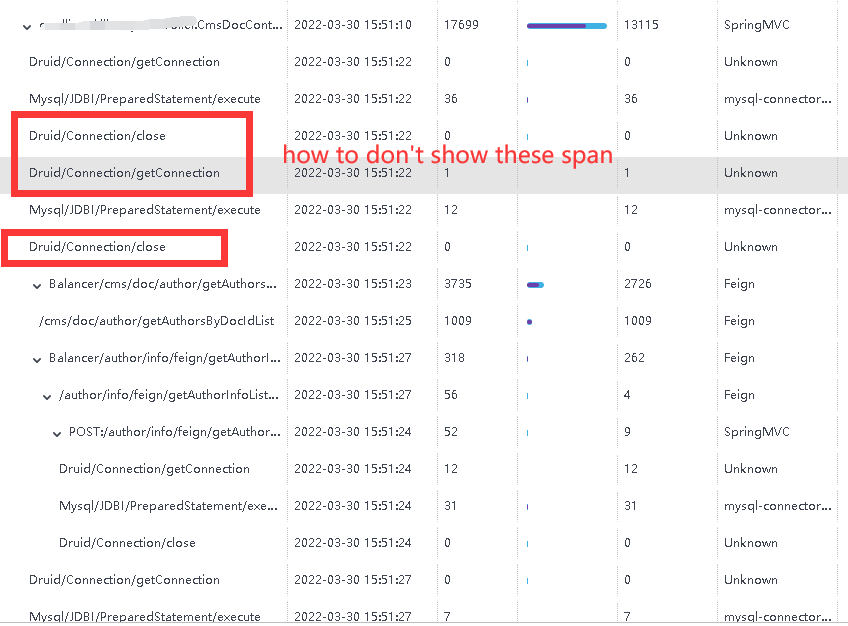Viewport: 848px width, 626px height.
Task: Collapse the /author/info/feign/getAuthorInfoList span chevron
Action: (x=47, y=397)
